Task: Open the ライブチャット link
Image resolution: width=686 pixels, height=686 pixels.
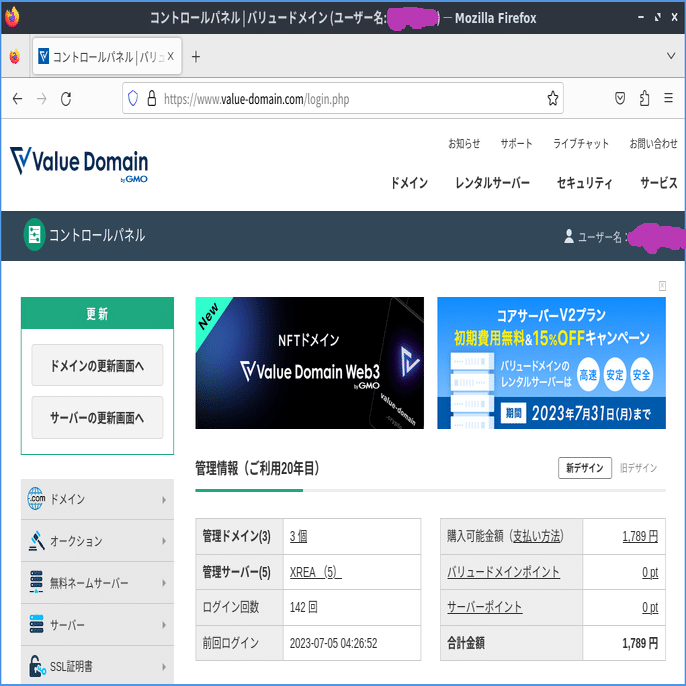Action: [581, 143]
